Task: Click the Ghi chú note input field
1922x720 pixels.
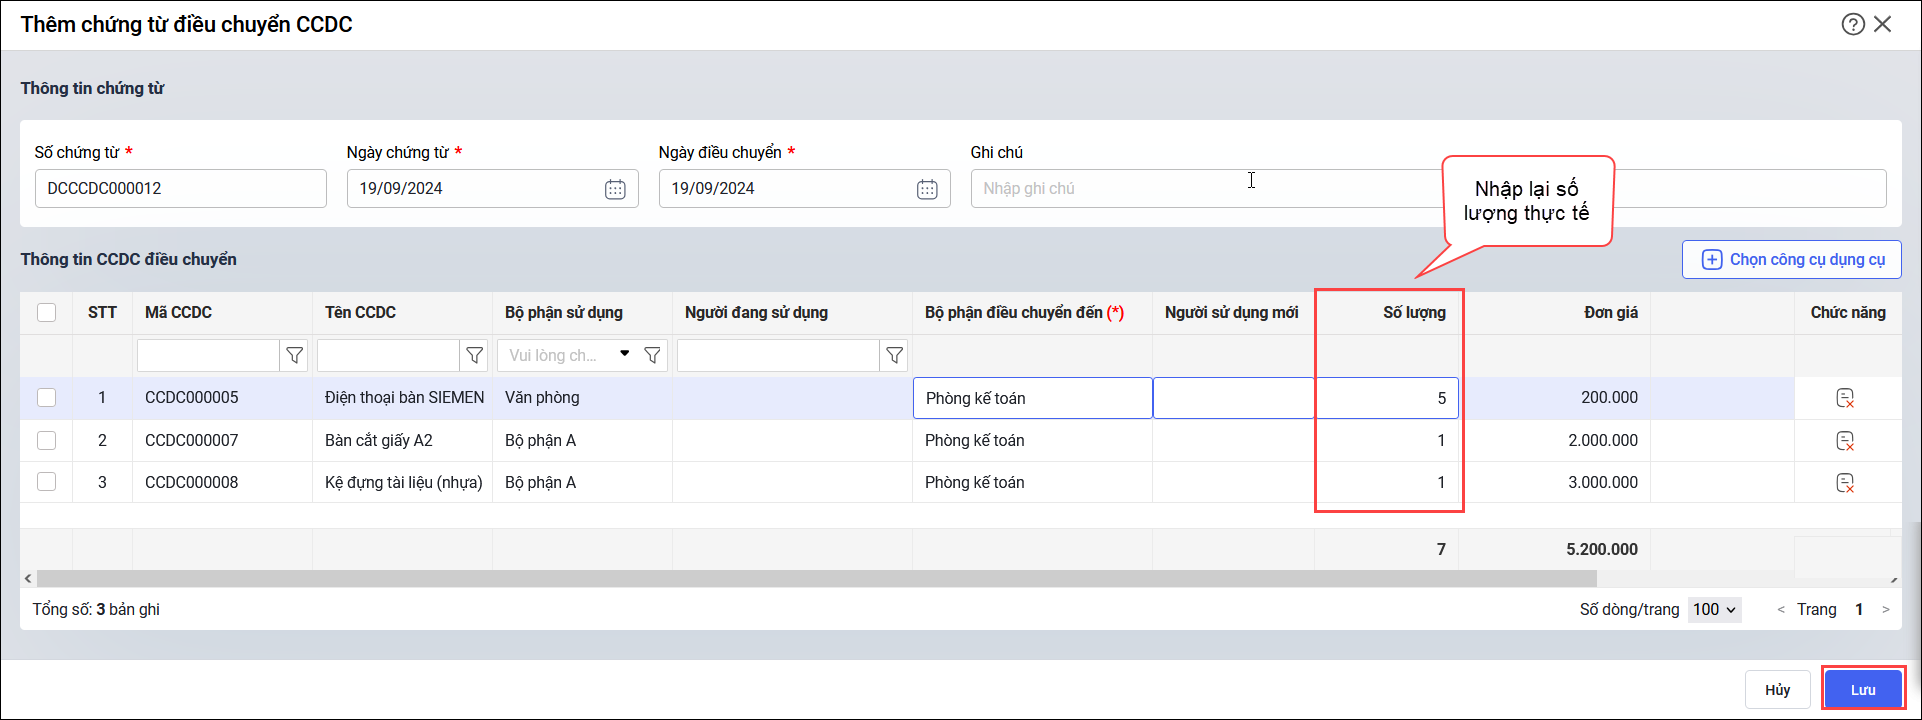Action: [1200, 189]
